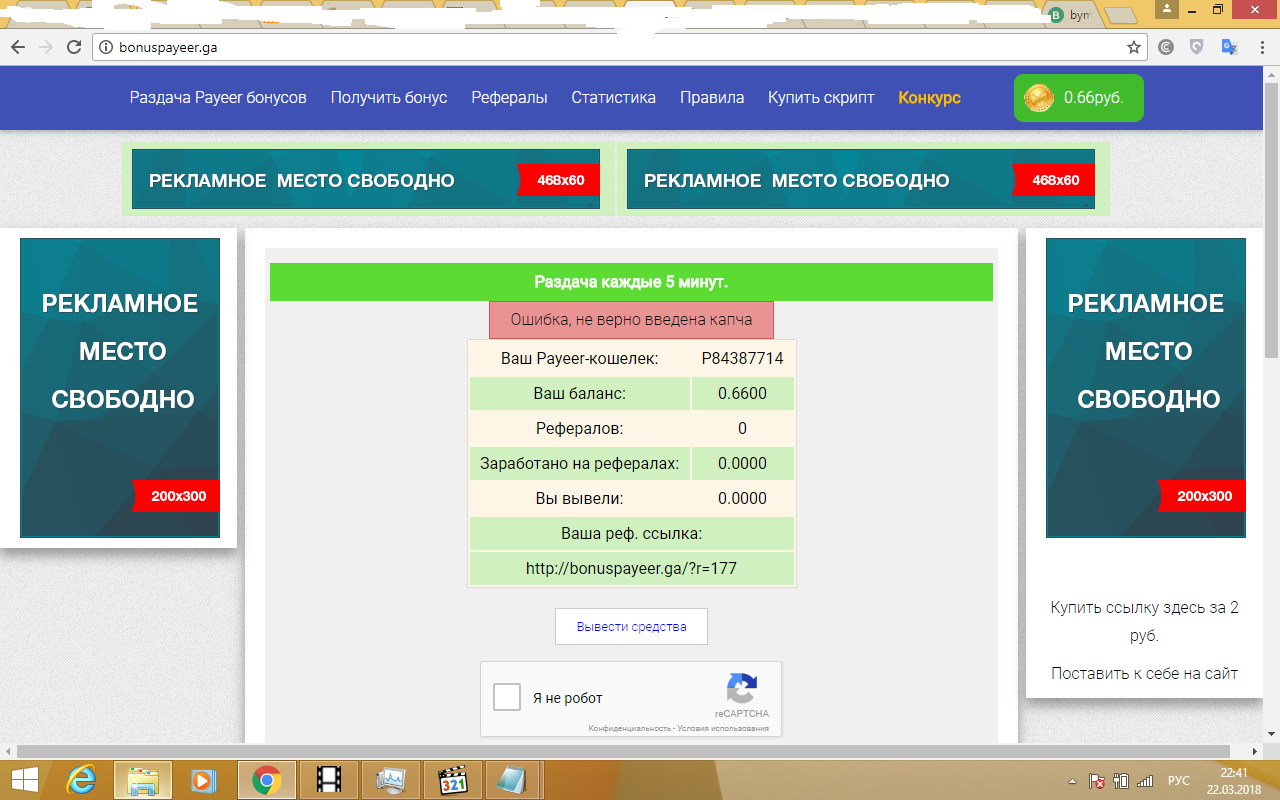This screenshot has height=800, width=1280.
Task: Click the left 468x60 advertising banner
Action: pos(366,180)
